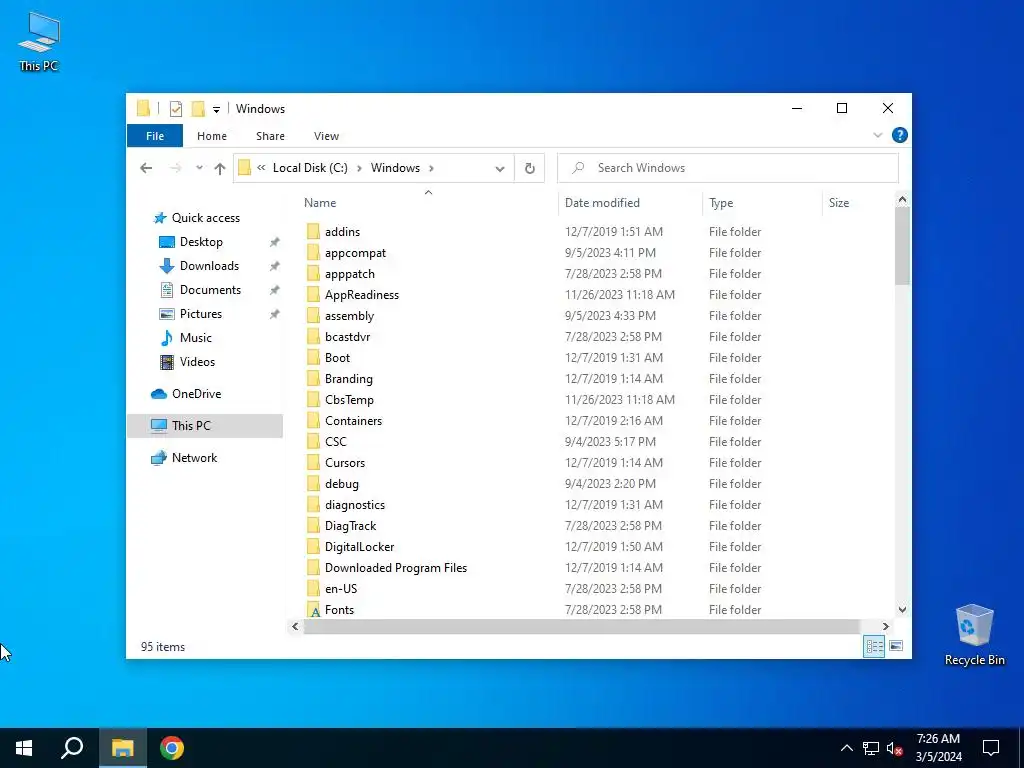Select the Containers folder
1024x768 pixels.
click(353, 421)
